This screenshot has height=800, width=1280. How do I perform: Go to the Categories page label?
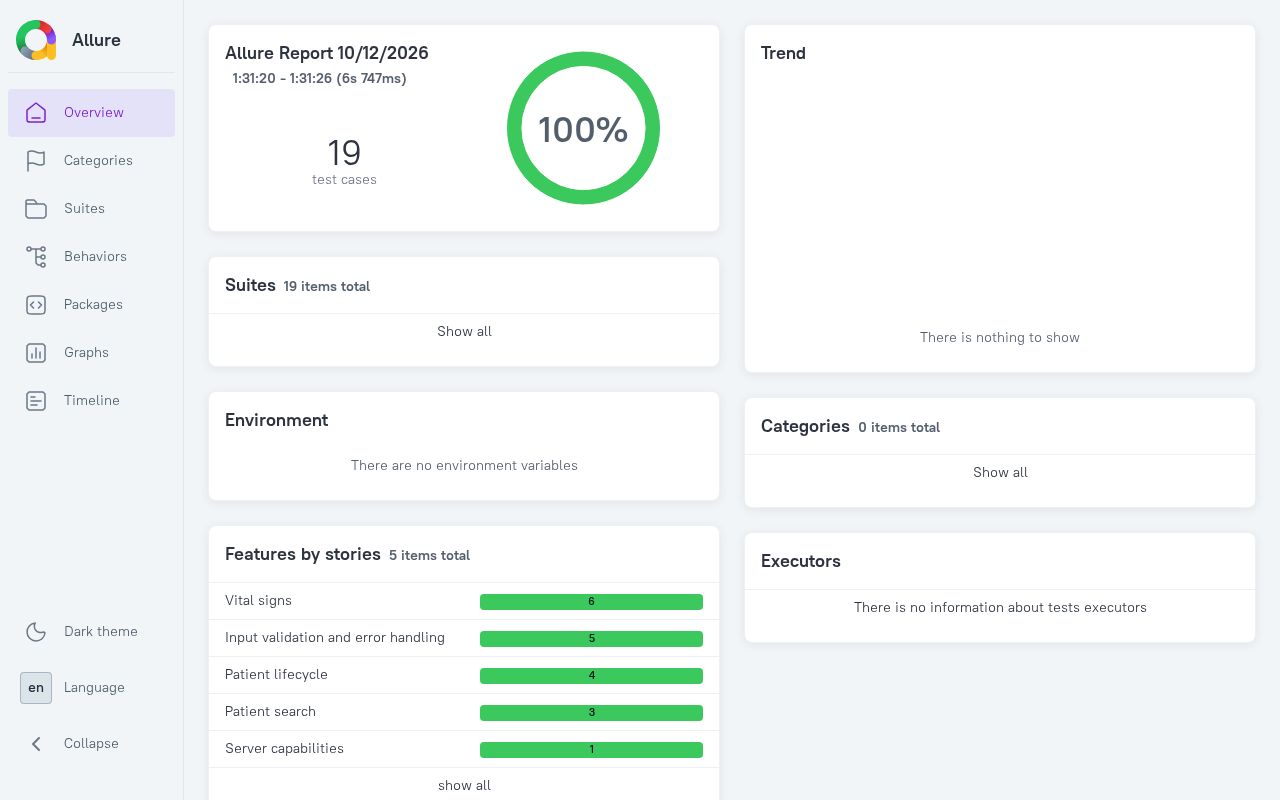98,160
